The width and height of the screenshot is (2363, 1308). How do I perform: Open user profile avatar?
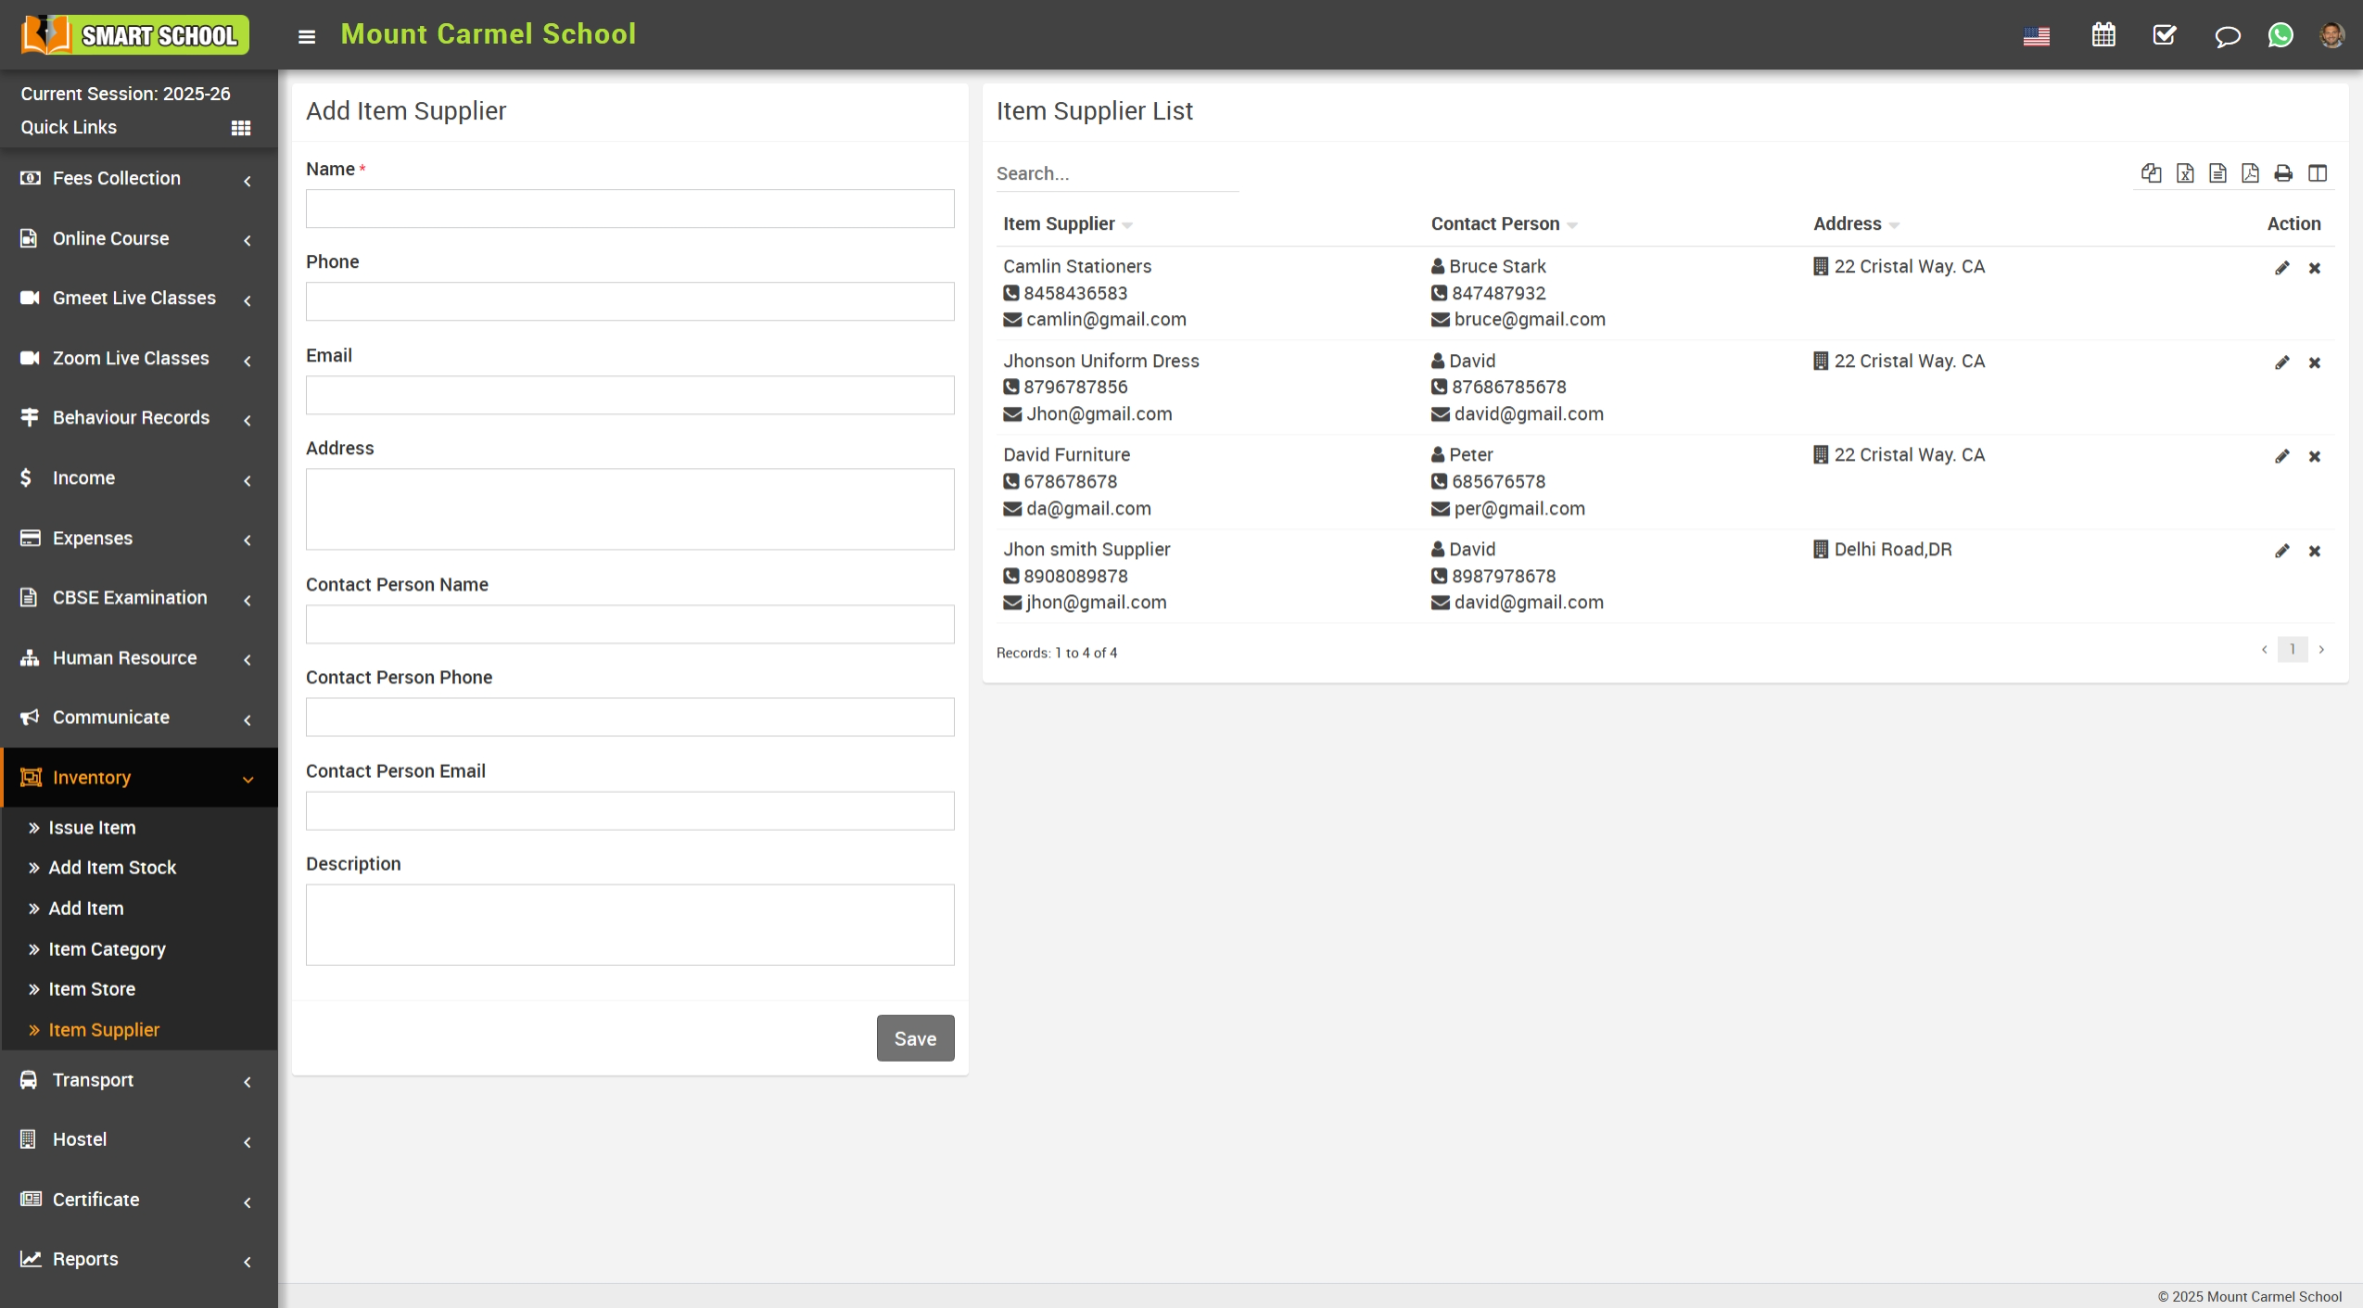[2332, 35]
